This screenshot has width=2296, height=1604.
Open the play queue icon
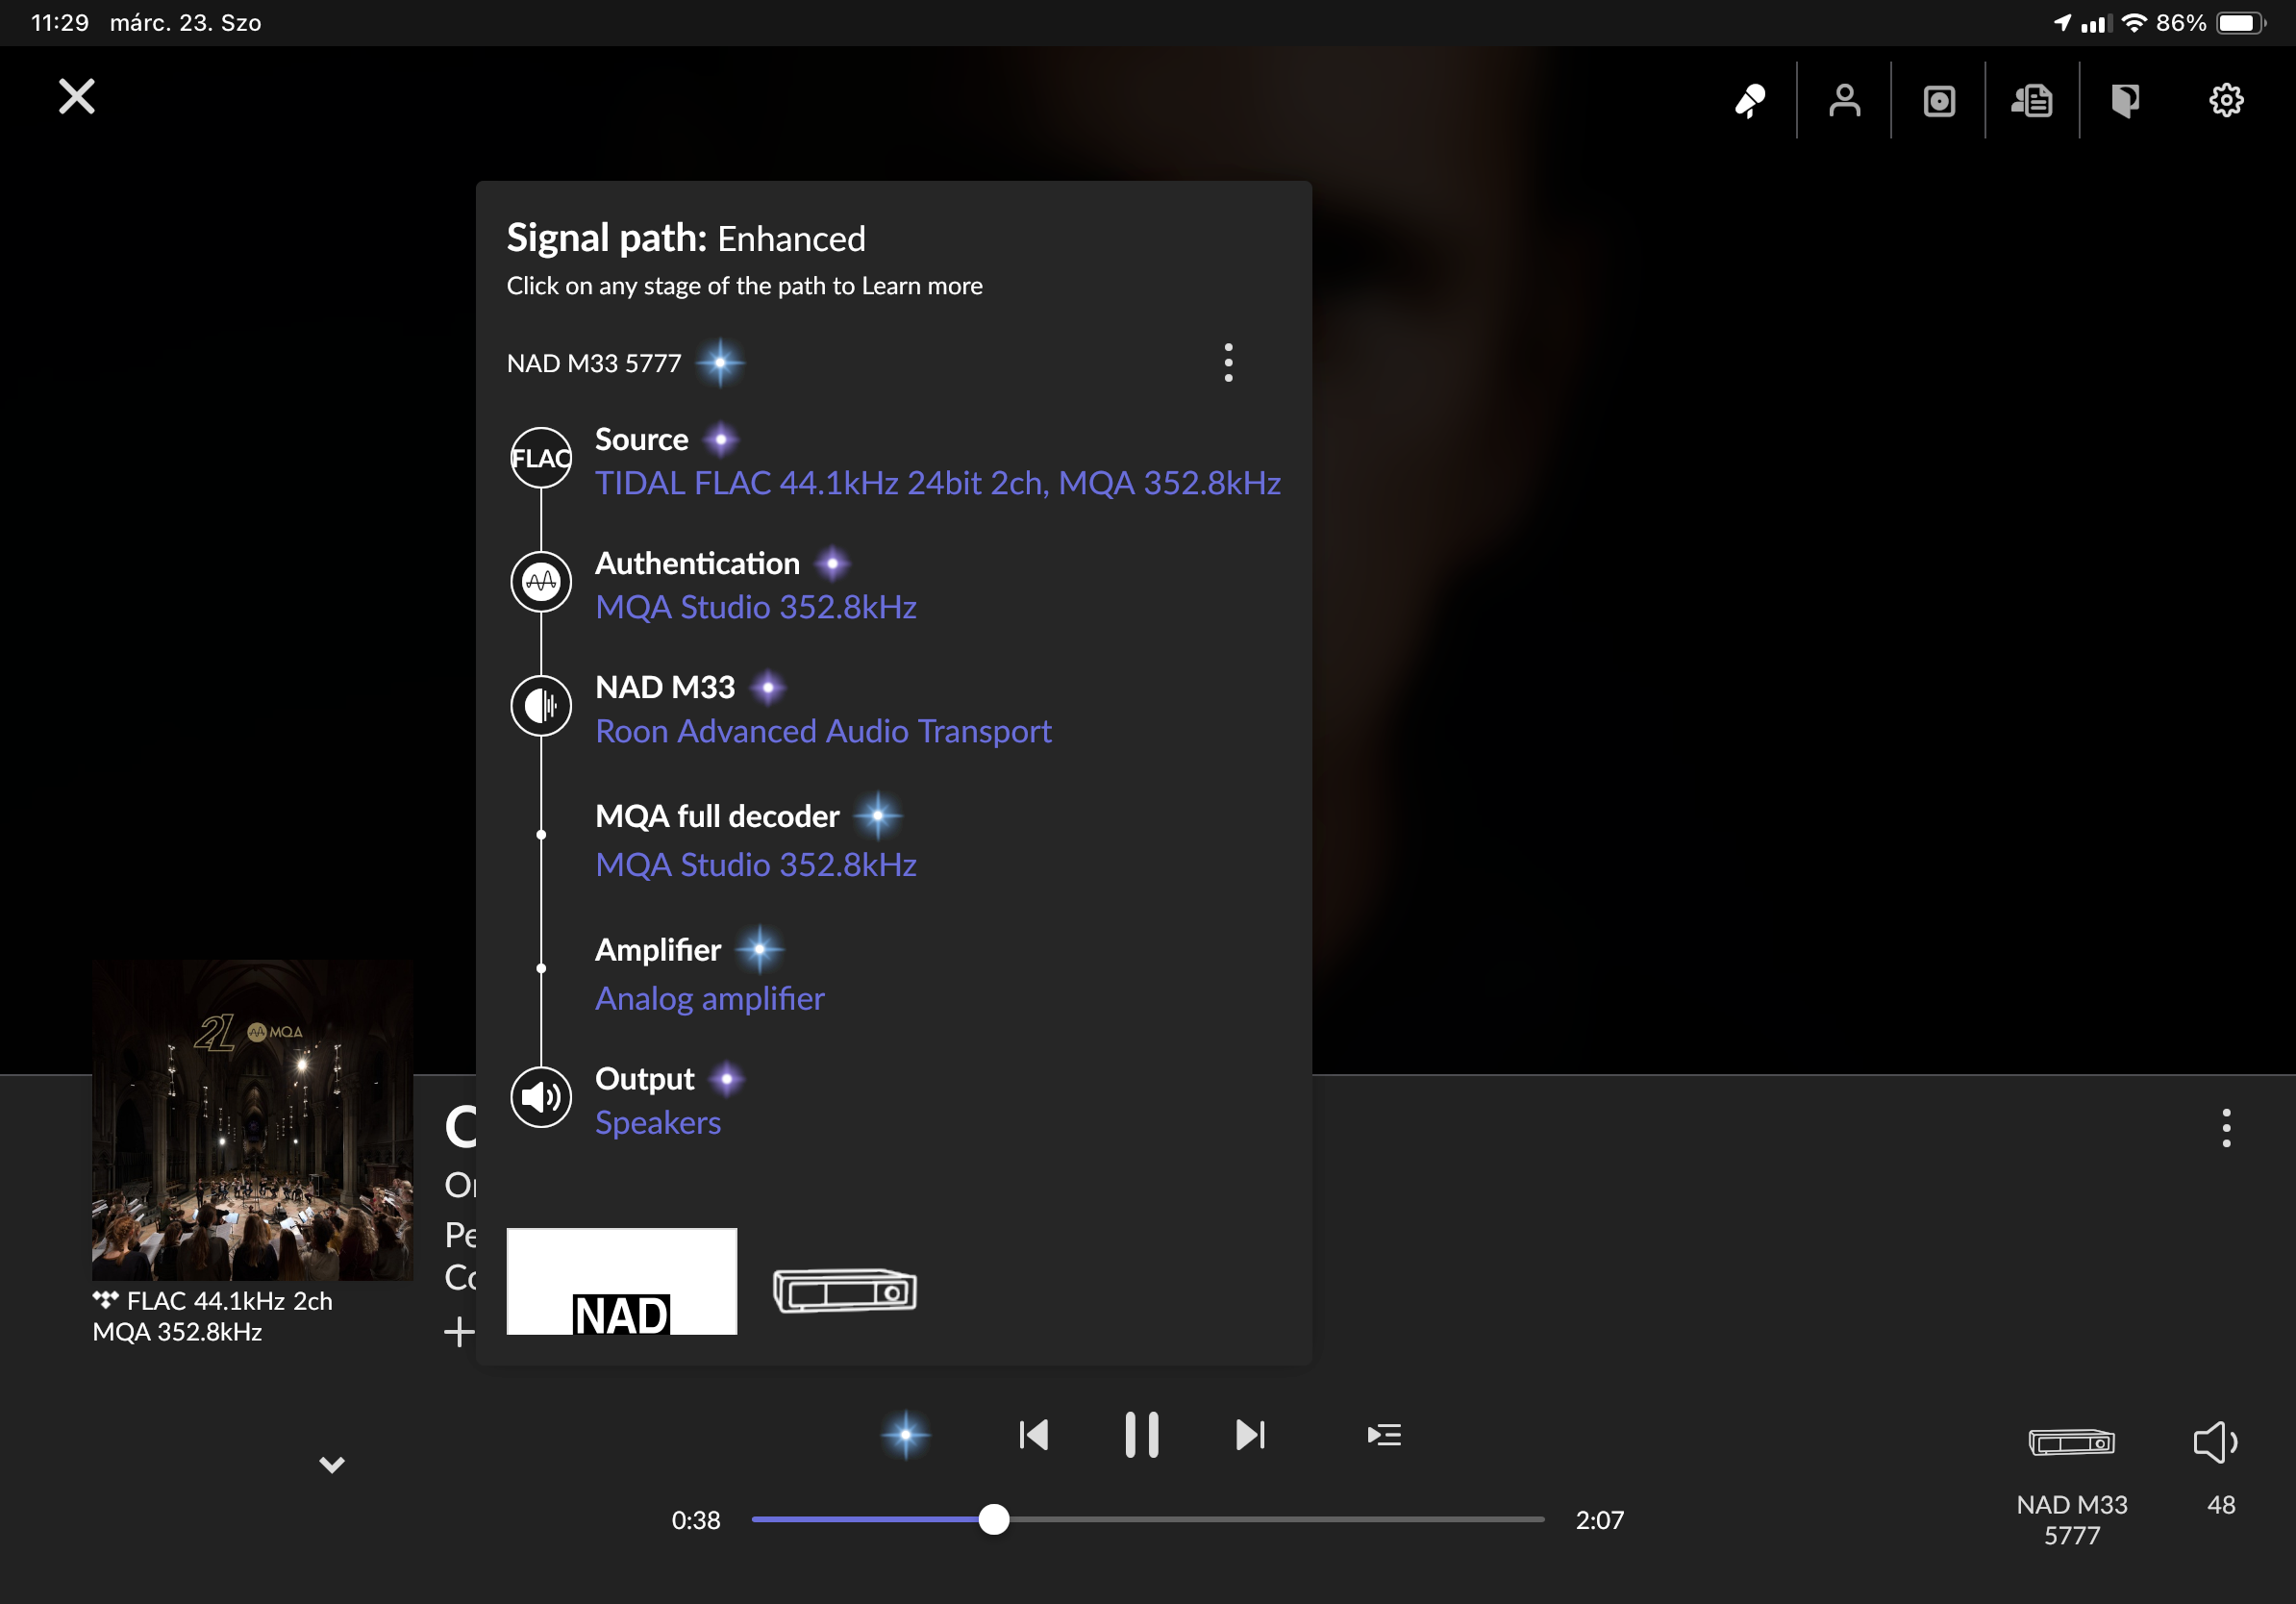tap(1384, 1435)
